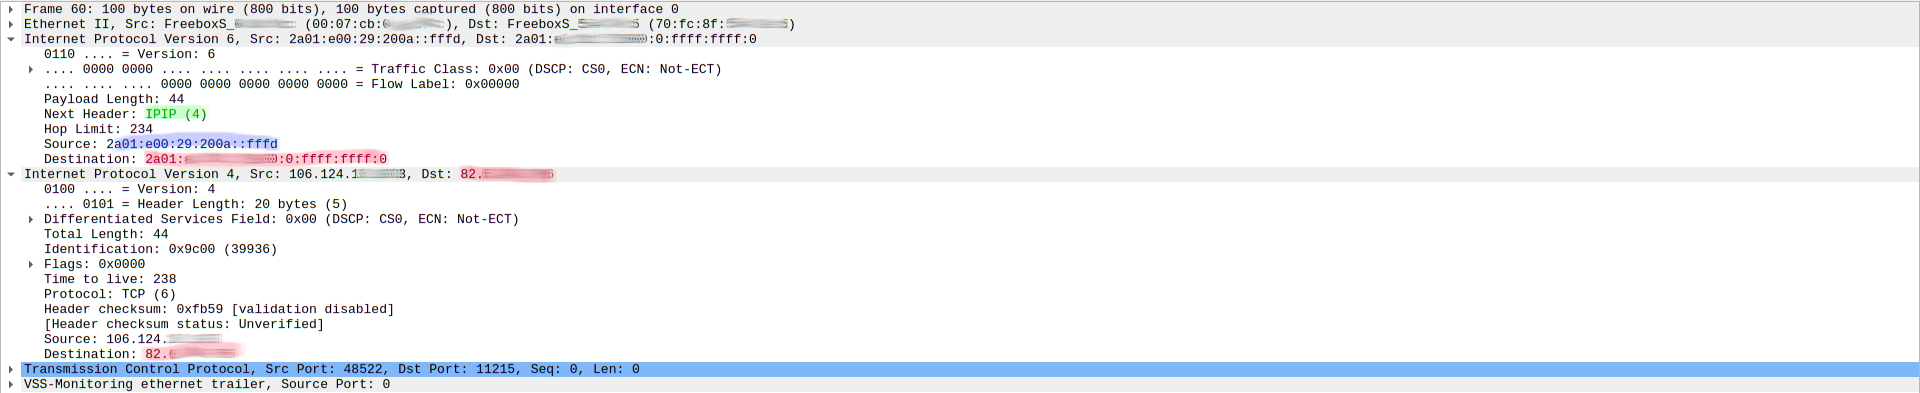Expand the Differentiated Services Field arrow
Viewport: 1920px width, 393px height.
(31, 219)
